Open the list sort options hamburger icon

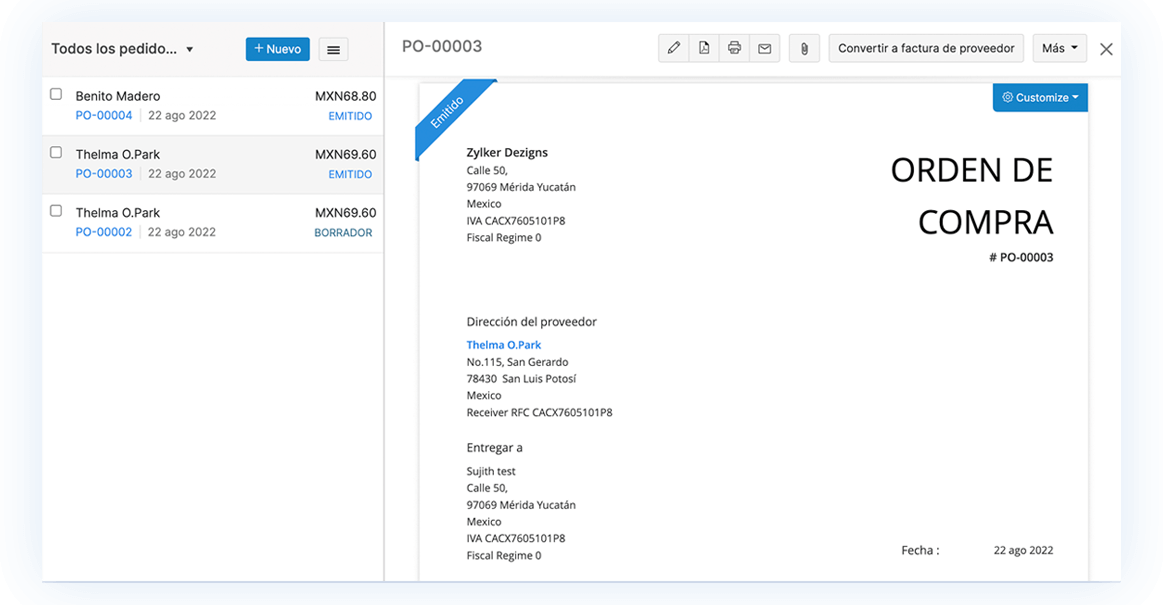pos(333,48)
